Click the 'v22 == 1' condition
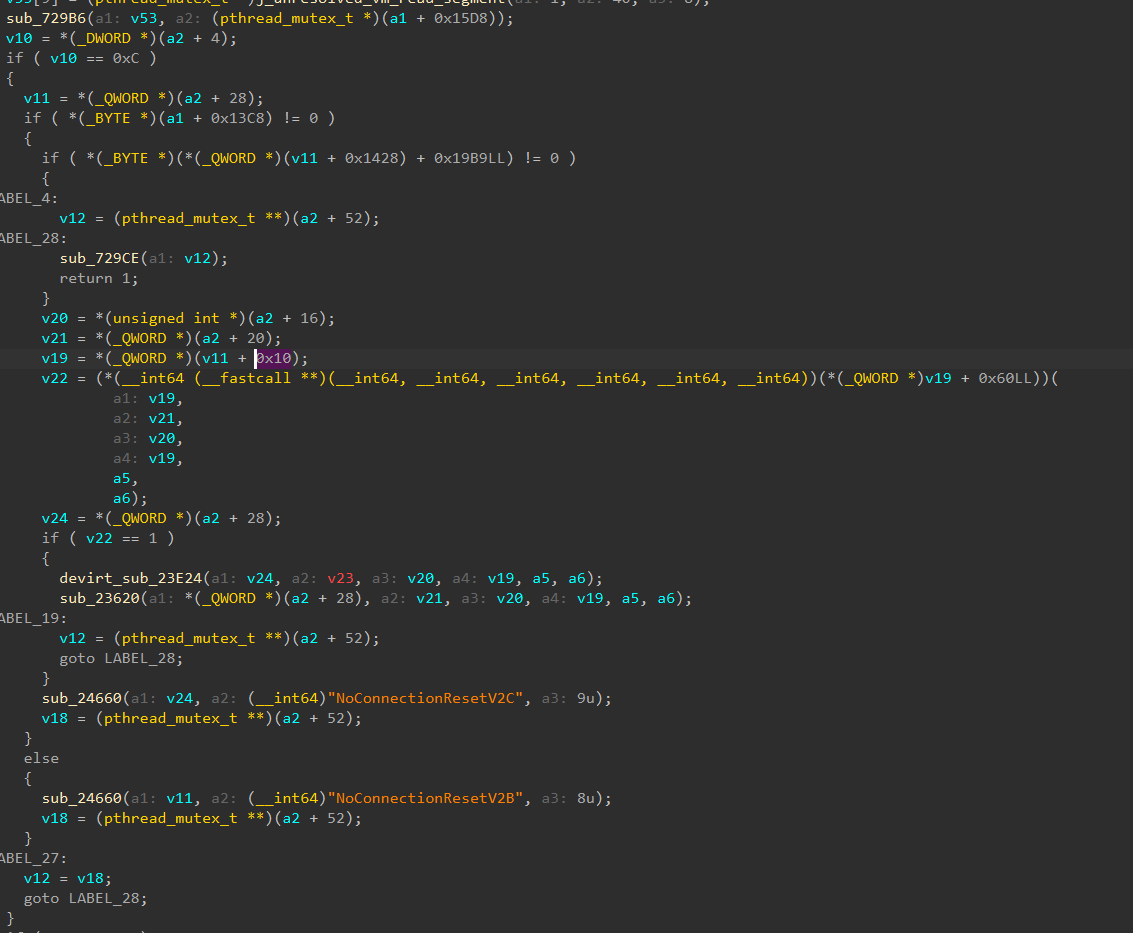The image size is (1133, 933). pos(121,539)
